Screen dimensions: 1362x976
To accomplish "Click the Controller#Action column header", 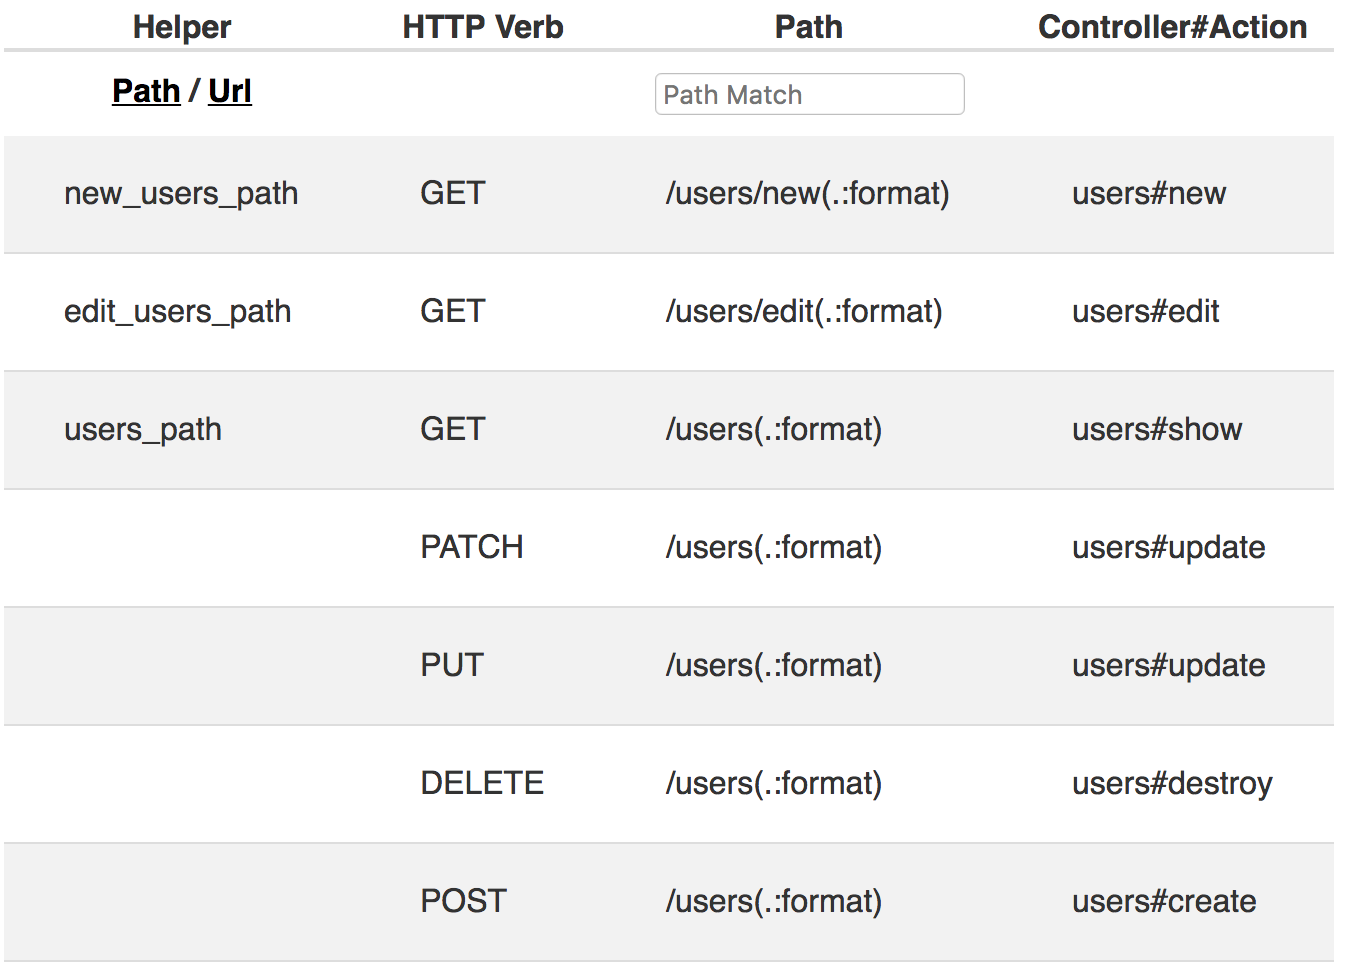I will point(1172,27).
